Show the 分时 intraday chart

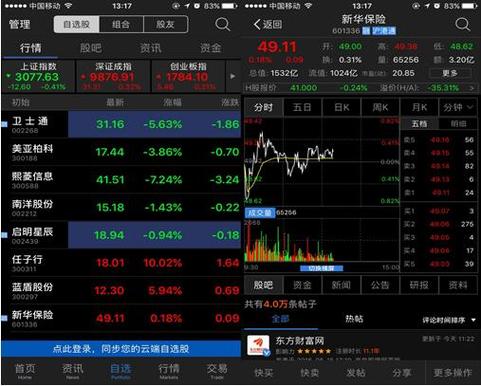point(263,107)
